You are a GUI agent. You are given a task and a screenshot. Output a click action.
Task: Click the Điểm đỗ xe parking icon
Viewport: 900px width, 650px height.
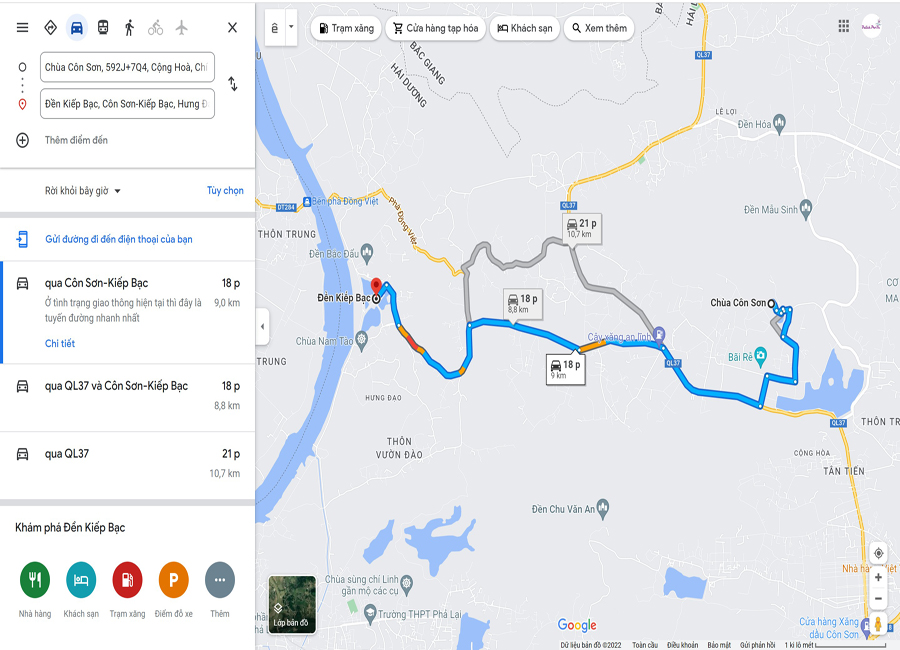[173, 580]
